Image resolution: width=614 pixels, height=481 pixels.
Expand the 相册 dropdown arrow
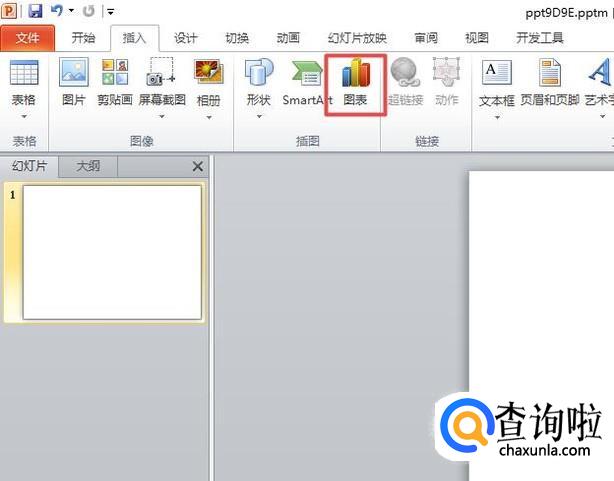tap(209, 117)
